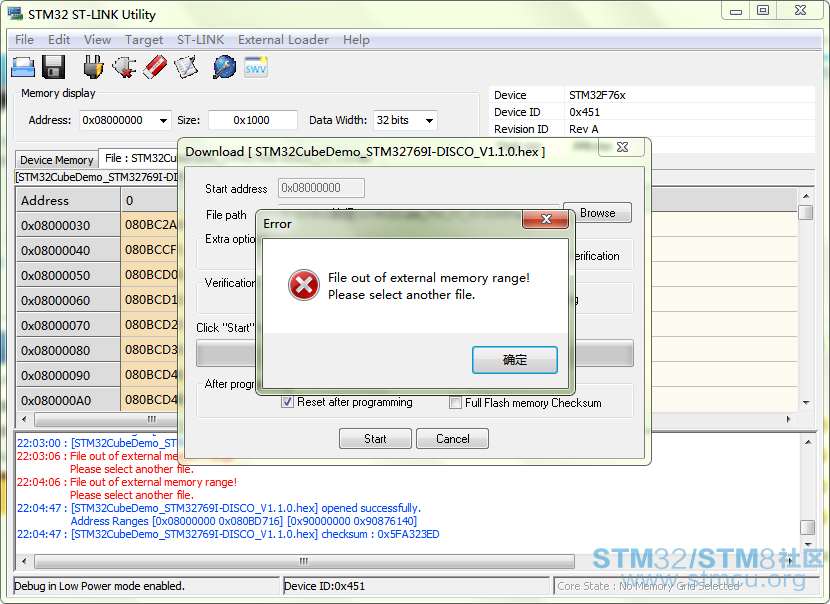Click the Start button
The width and height of the screenshot is (830, 604).
click(x=375, y=439)
